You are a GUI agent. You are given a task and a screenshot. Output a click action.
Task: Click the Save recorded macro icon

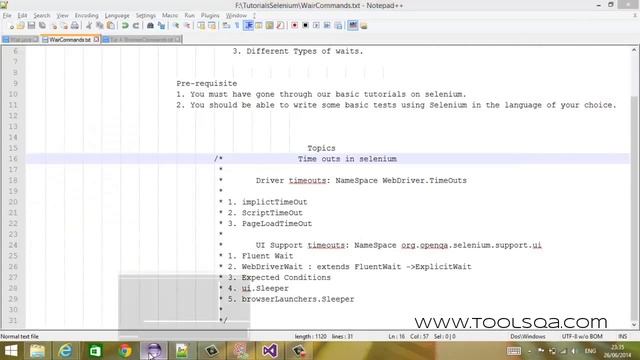[x=338, y=26]
